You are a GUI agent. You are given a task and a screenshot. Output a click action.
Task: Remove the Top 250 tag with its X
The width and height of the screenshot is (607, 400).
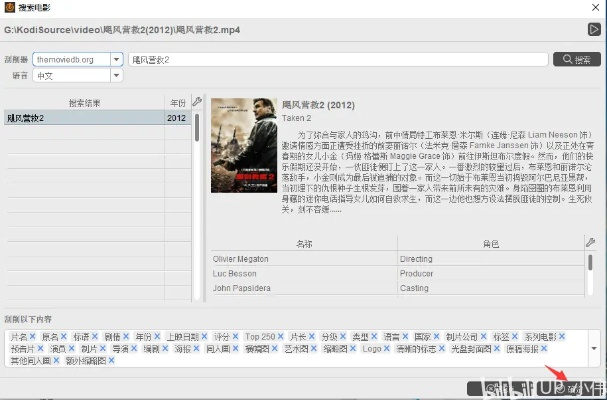coord(281,336)
